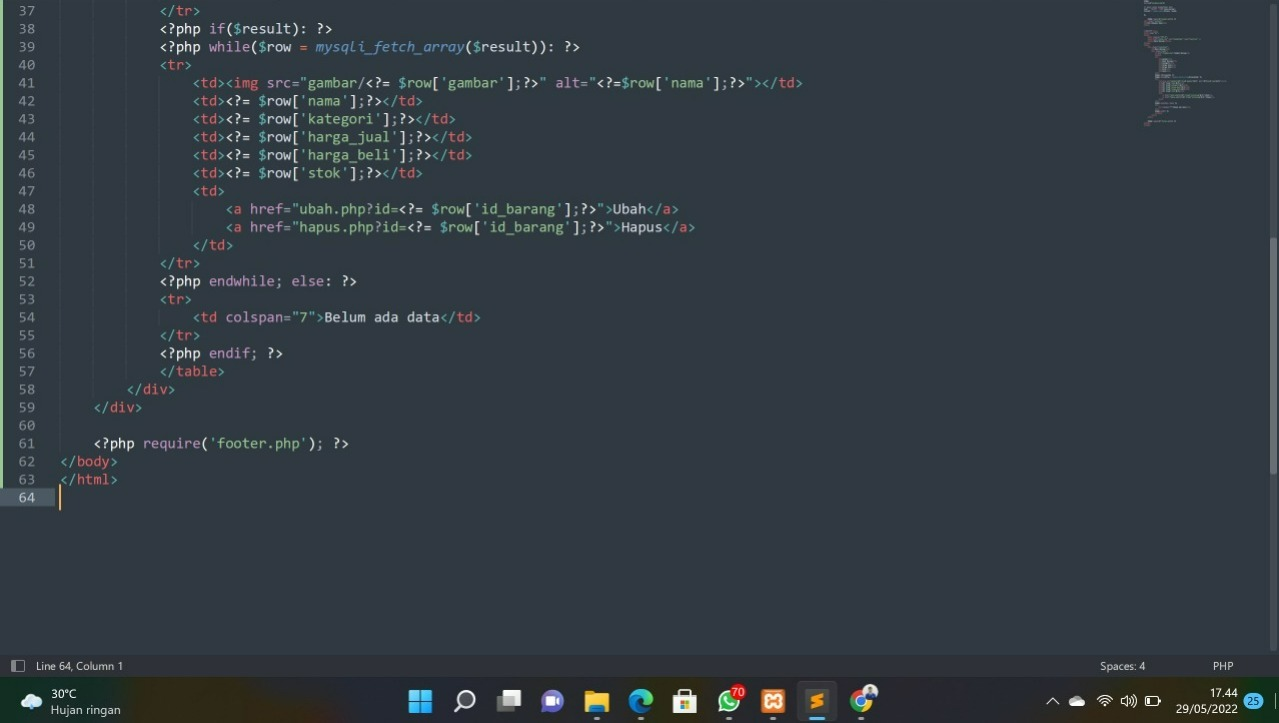Open indentation menu via Spaces: 4
Screen dimensions: 1279x723
1122,665
